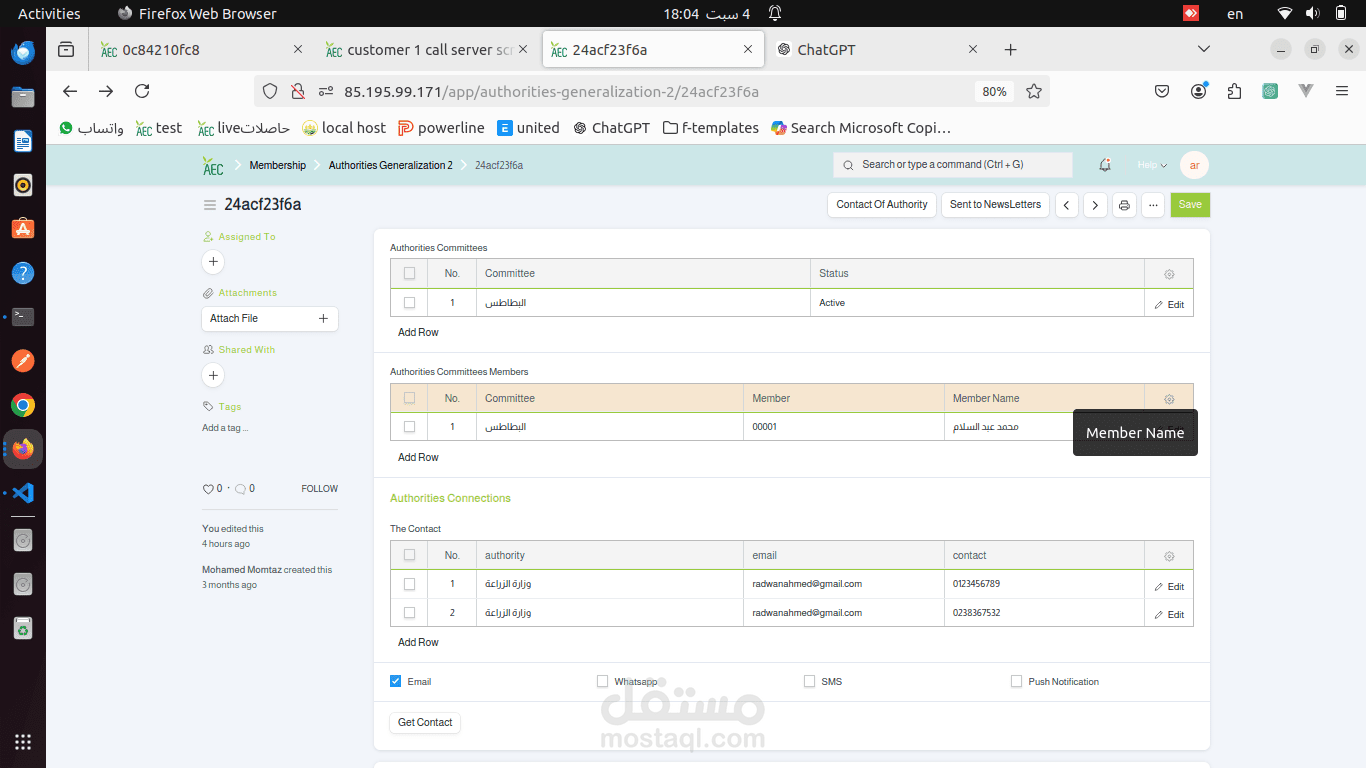The height and width of the screenshot is (768, 1366).
Task: Expand the Help dropdown
Action: [1152, 165]
